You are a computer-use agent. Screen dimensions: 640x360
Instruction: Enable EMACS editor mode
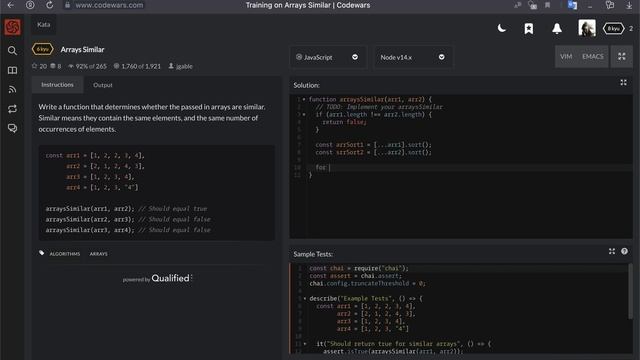point(592,56)
